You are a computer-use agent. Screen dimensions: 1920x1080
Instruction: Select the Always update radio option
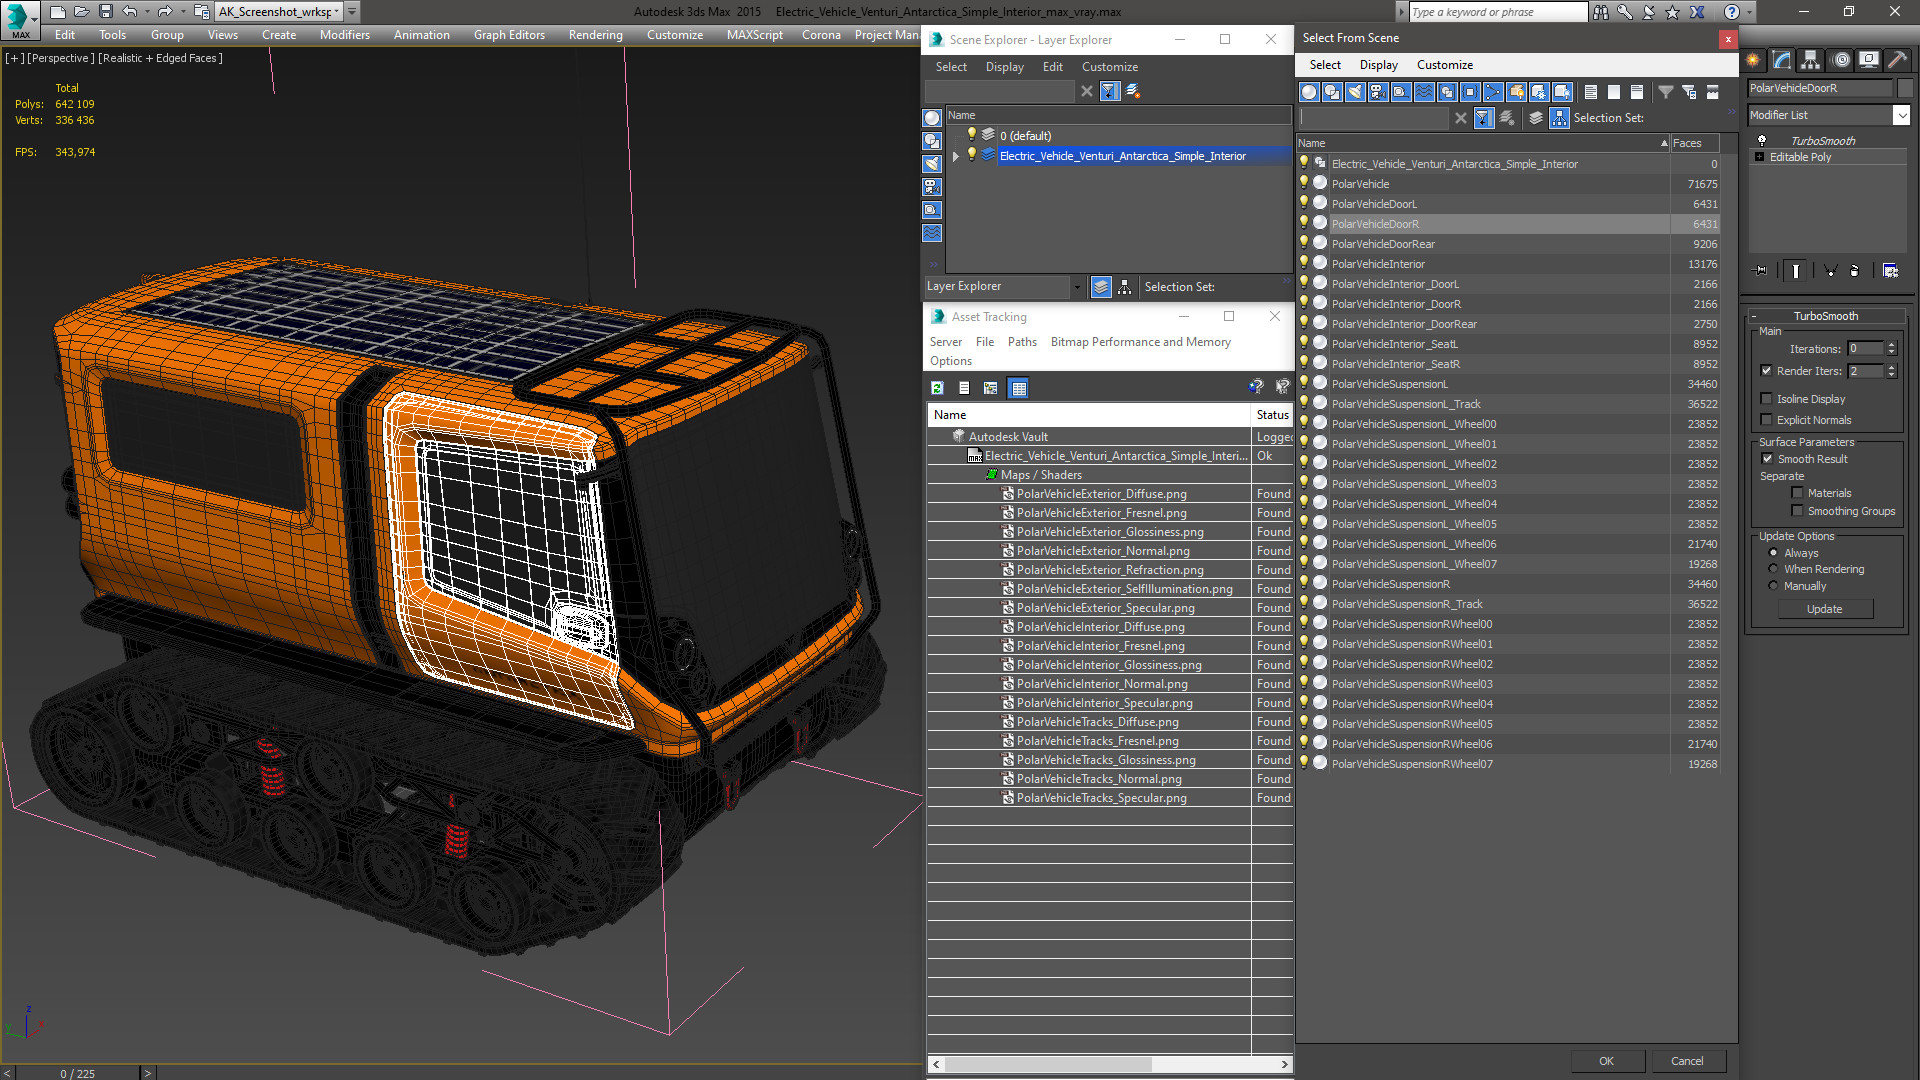tap(1773, 553)
